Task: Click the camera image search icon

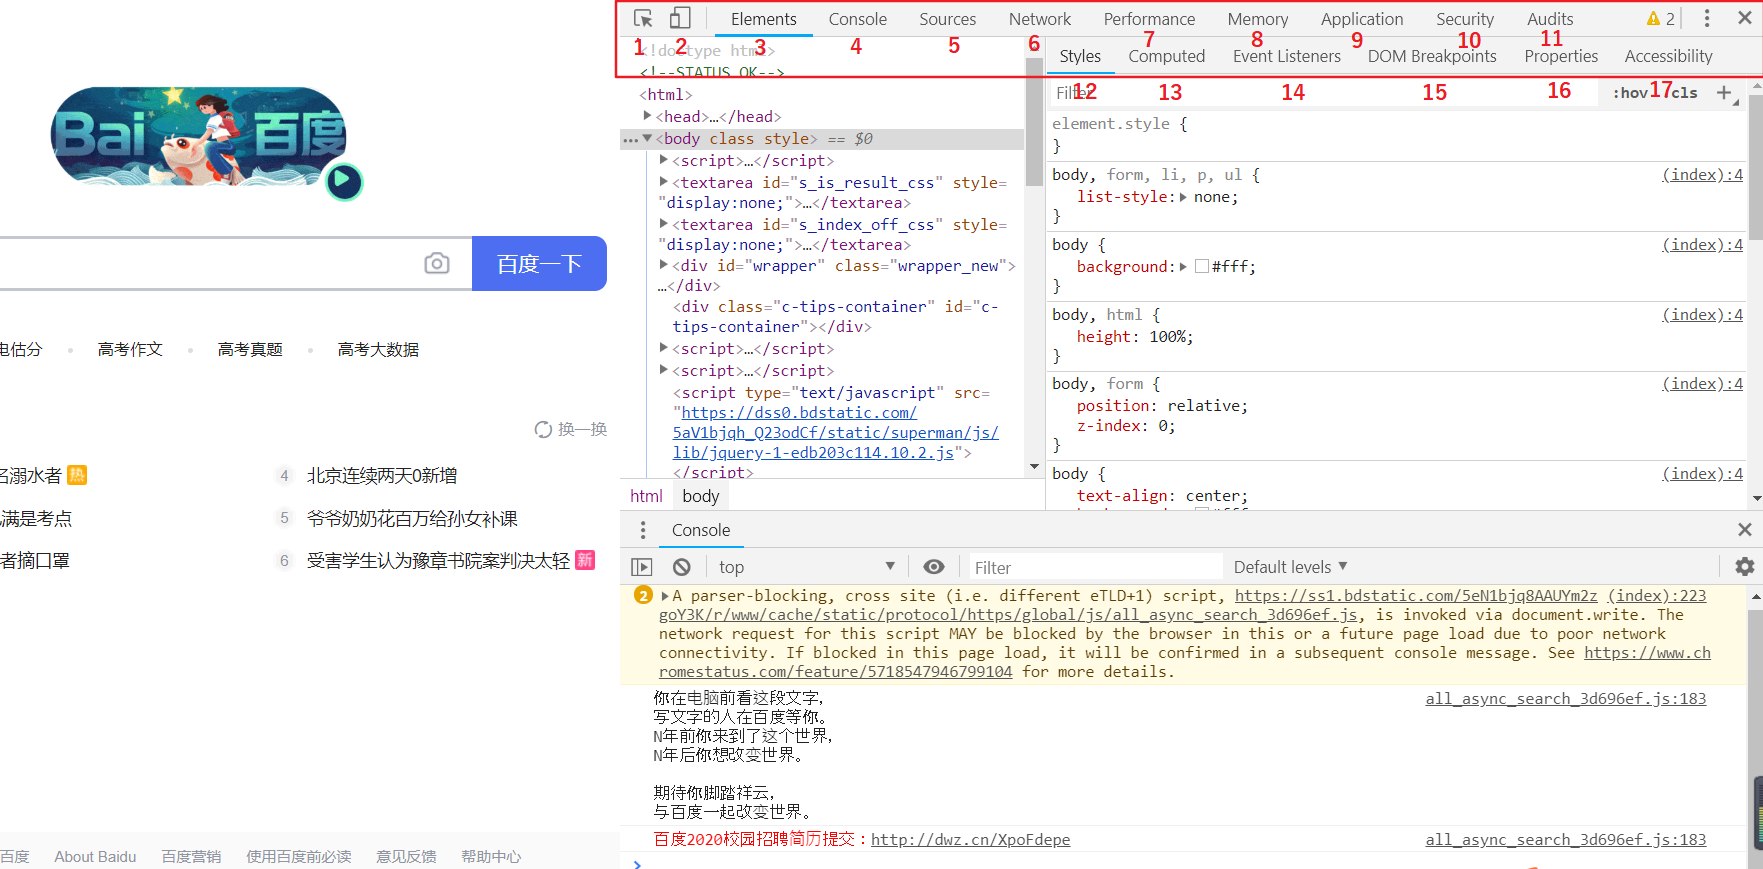Action: coord(437,263)
